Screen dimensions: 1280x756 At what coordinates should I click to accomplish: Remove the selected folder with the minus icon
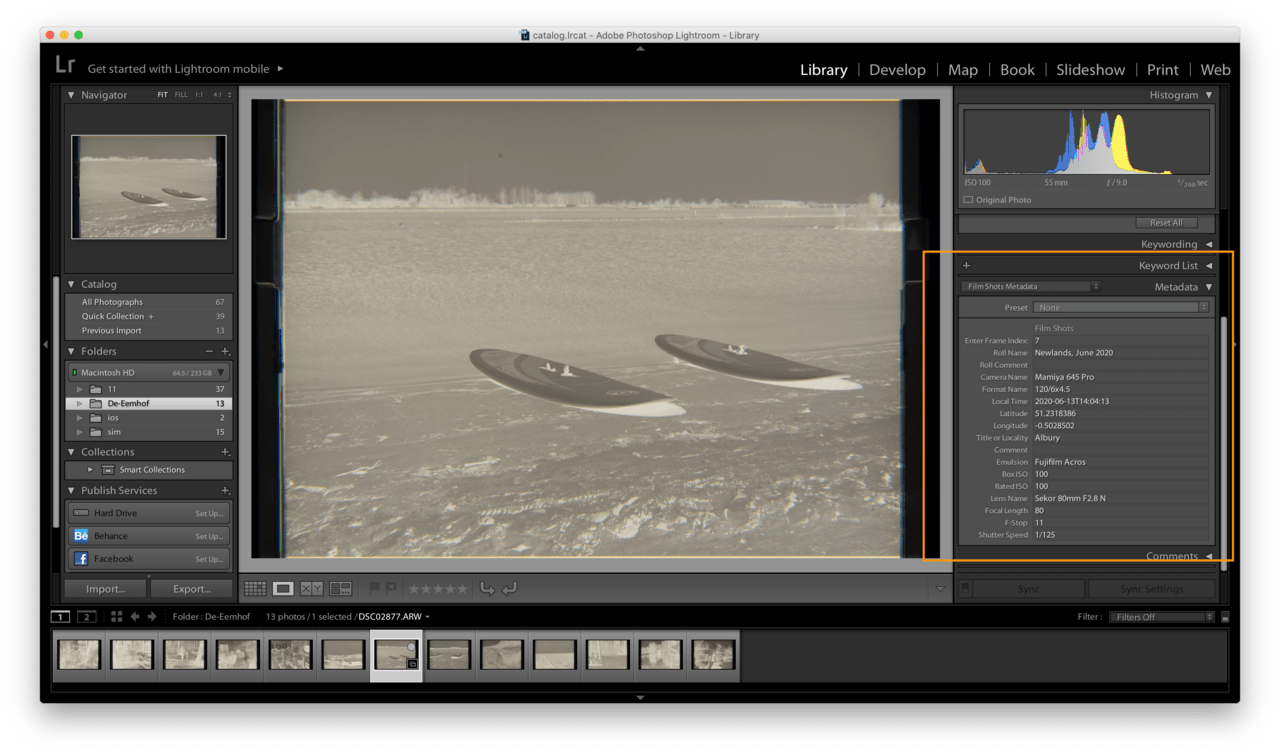[x=209, y=351]
